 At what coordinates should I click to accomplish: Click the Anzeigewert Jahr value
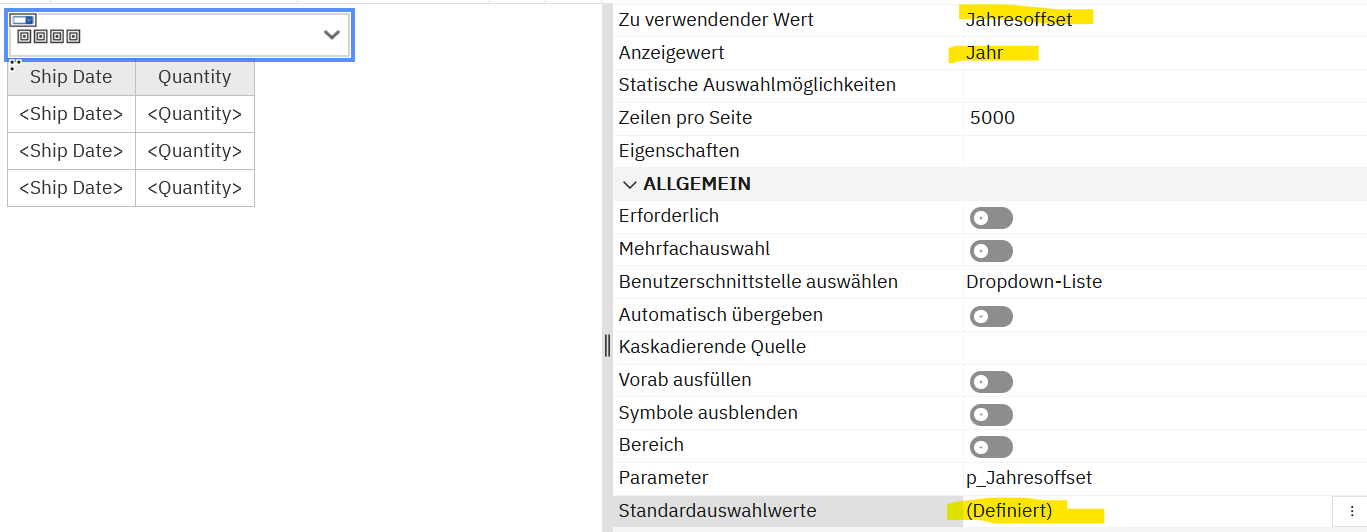click(x=985, y=52)
